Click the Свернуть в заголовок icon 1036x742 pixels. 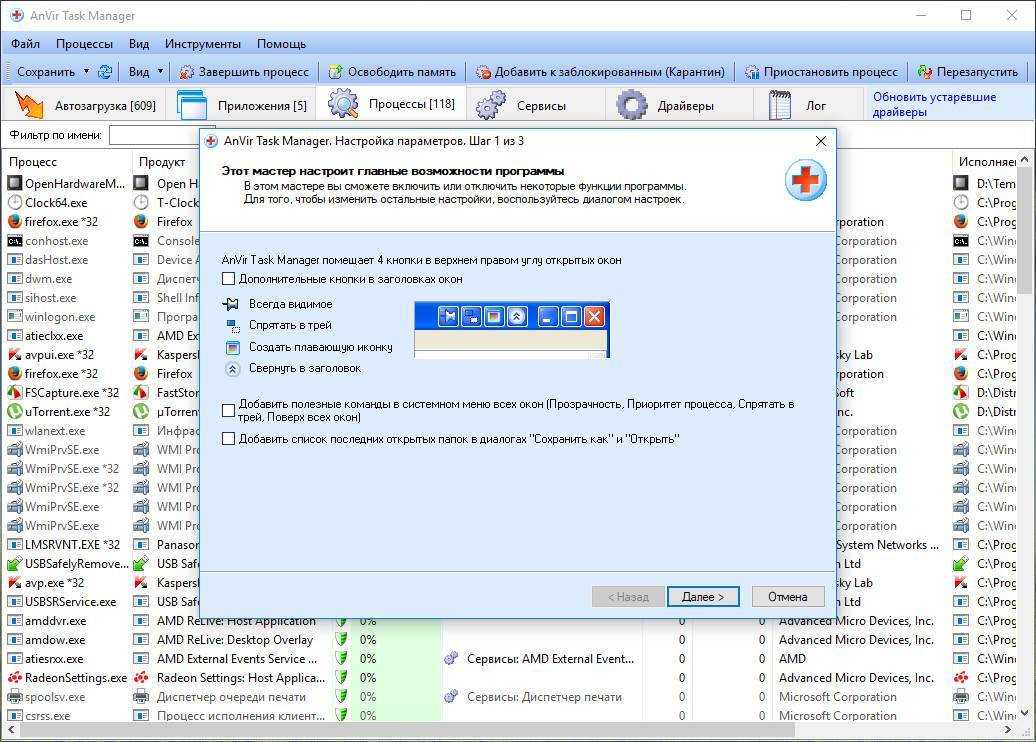click(x=233, y=369)
